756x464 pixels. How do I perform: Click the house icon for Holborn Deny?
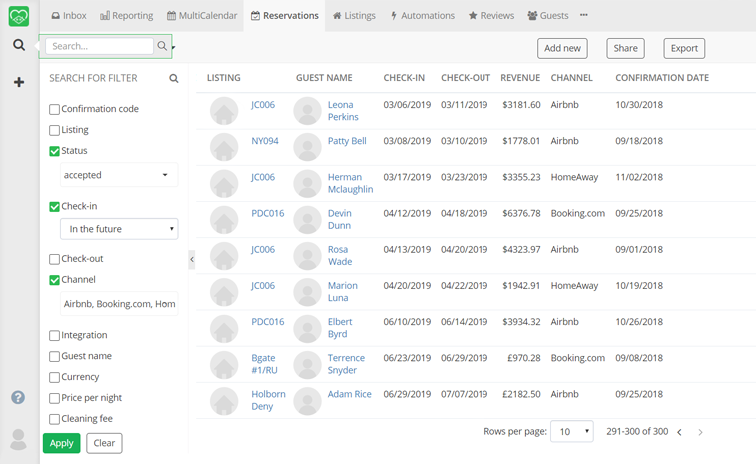[x=224, y=400]
